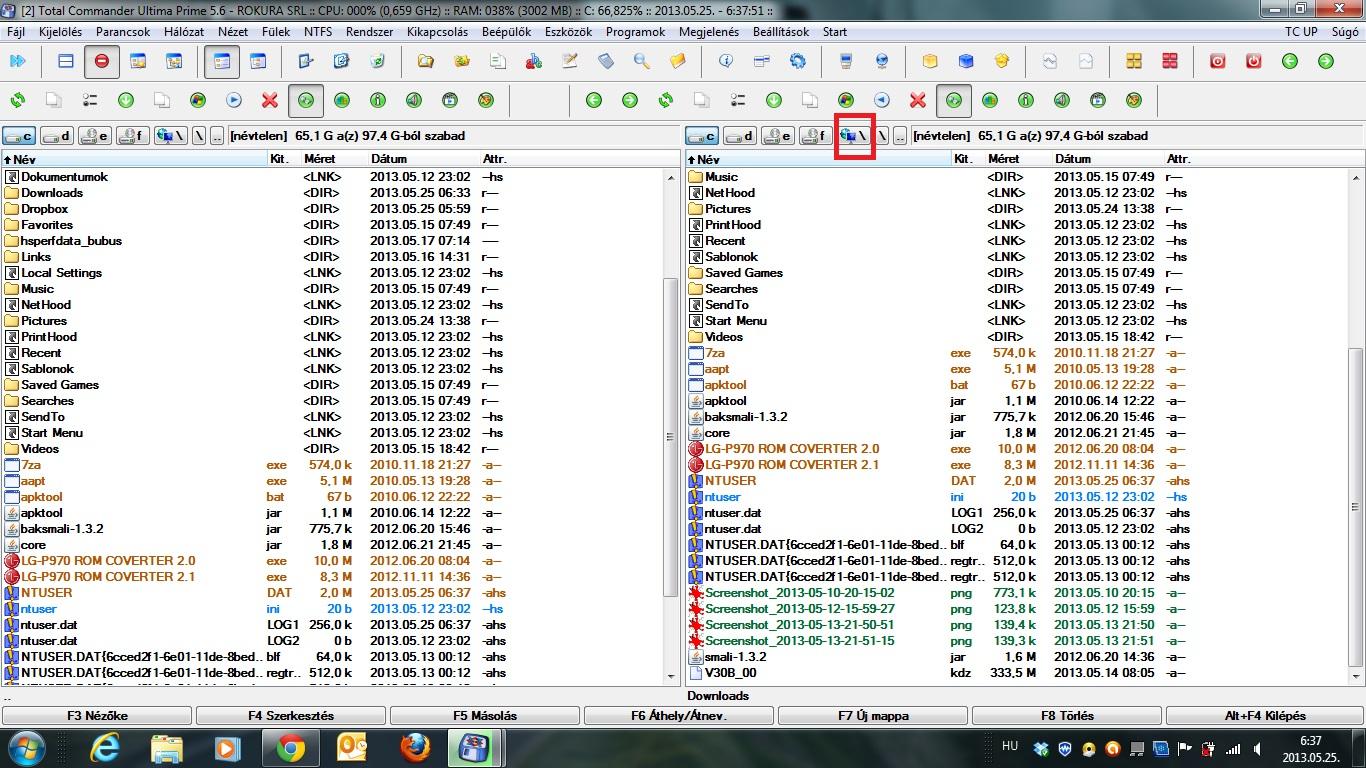This screenshot has height=768, width=1366.
Task: Select the Dropbox folder in left panel
Action: click(45, 209)
